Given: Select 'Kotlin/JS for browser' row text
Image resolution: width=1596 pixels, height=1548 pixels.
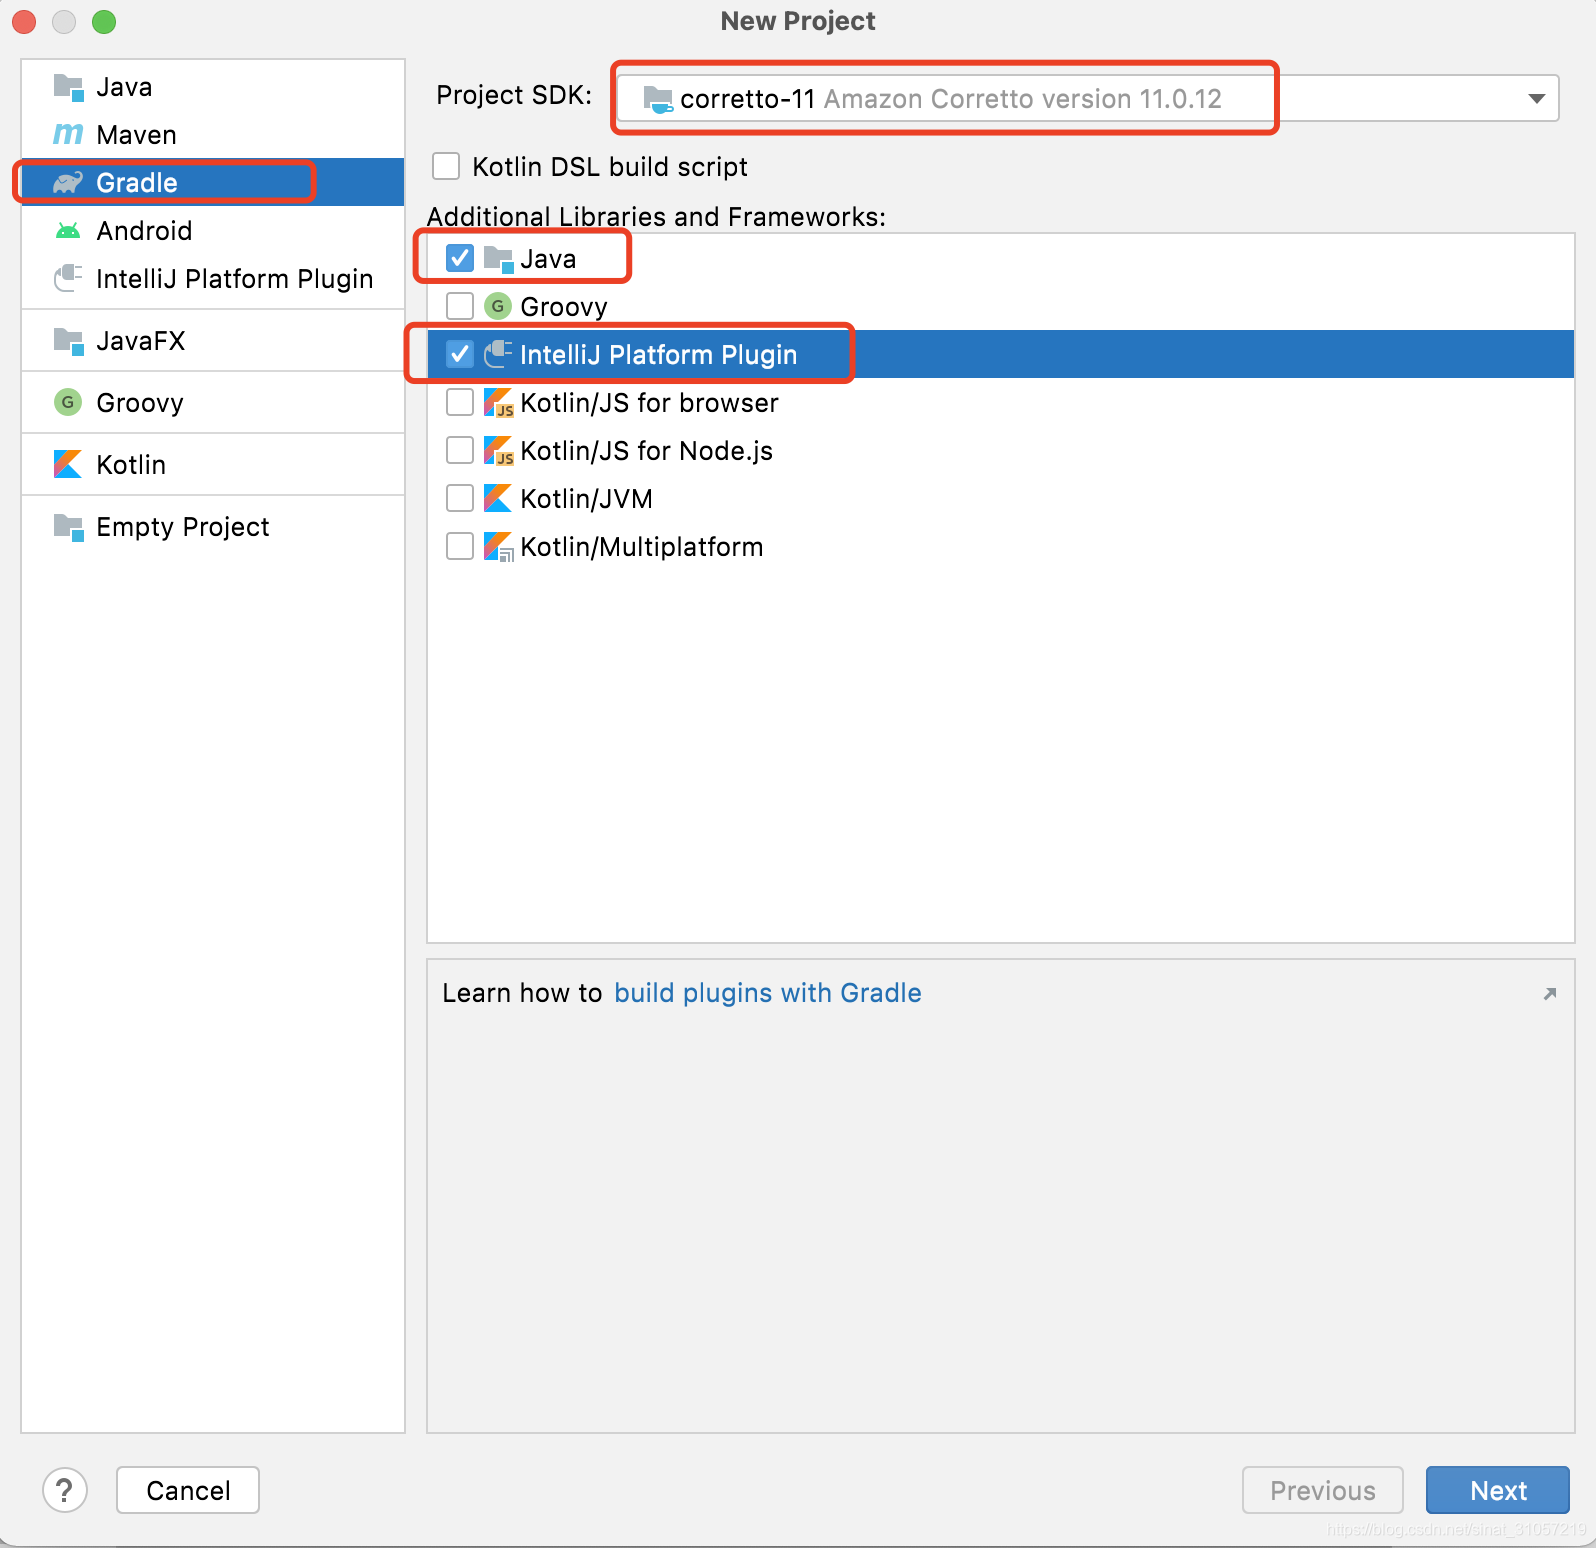Looking at the screenshot, I should pyautogui.click(x=649, y=403).
